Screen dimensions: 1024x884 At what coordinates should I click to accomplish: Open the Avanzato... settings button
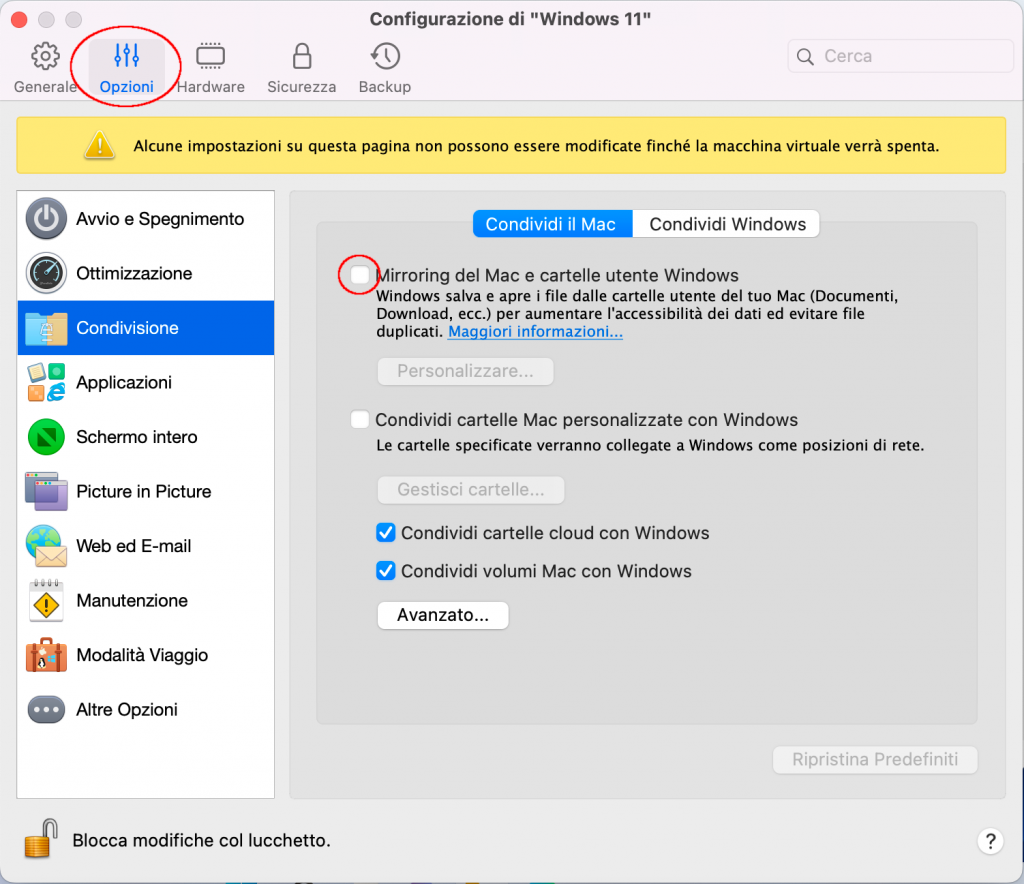coord(443,615)
